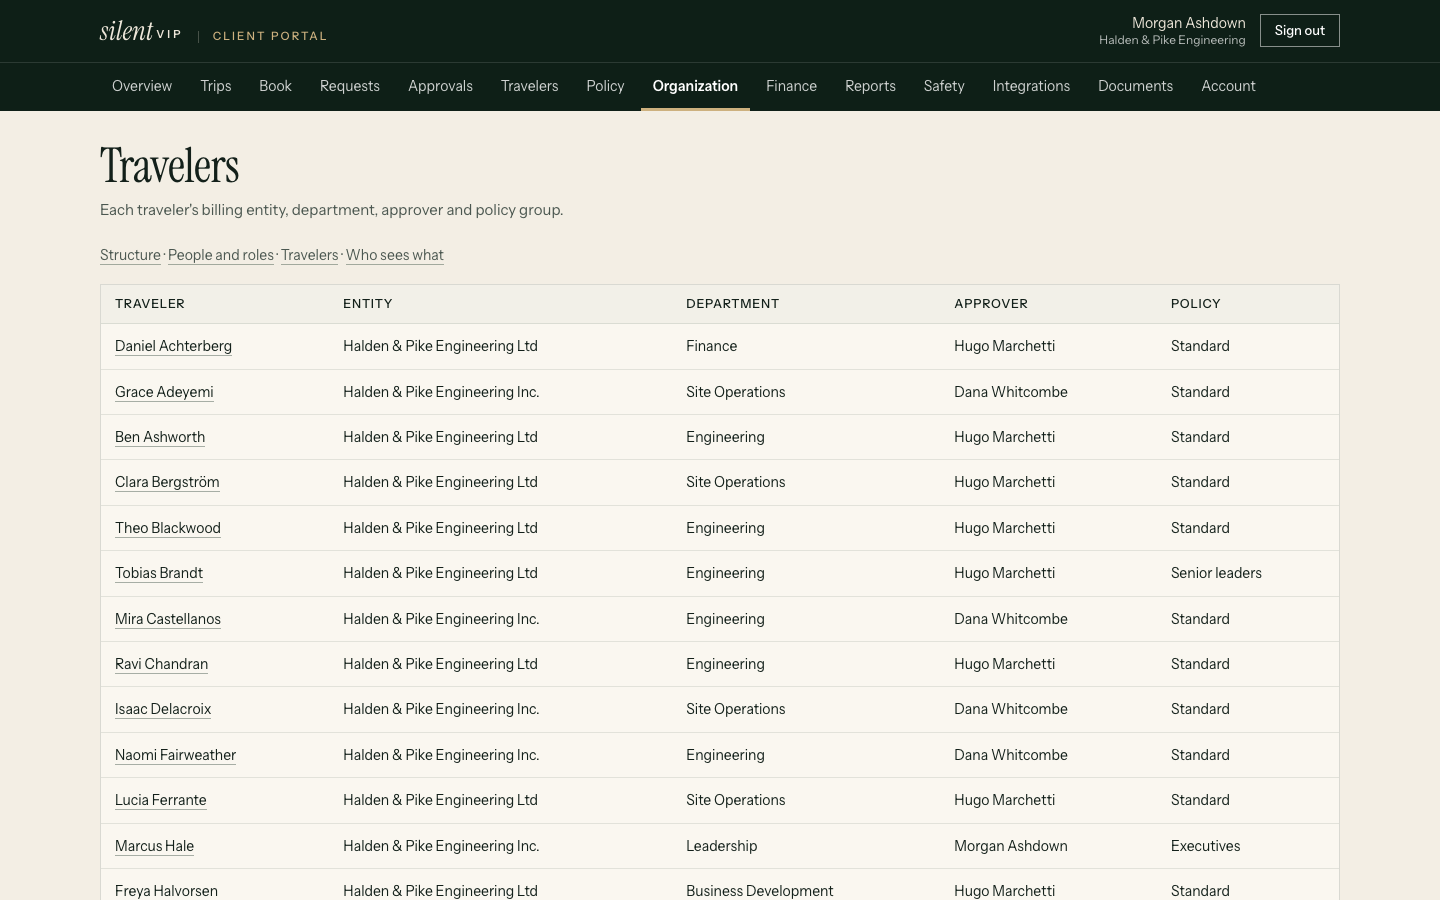The image size is (1440, 900).
Task: Click the Silent VIP logo
Action: pos(141,31)
